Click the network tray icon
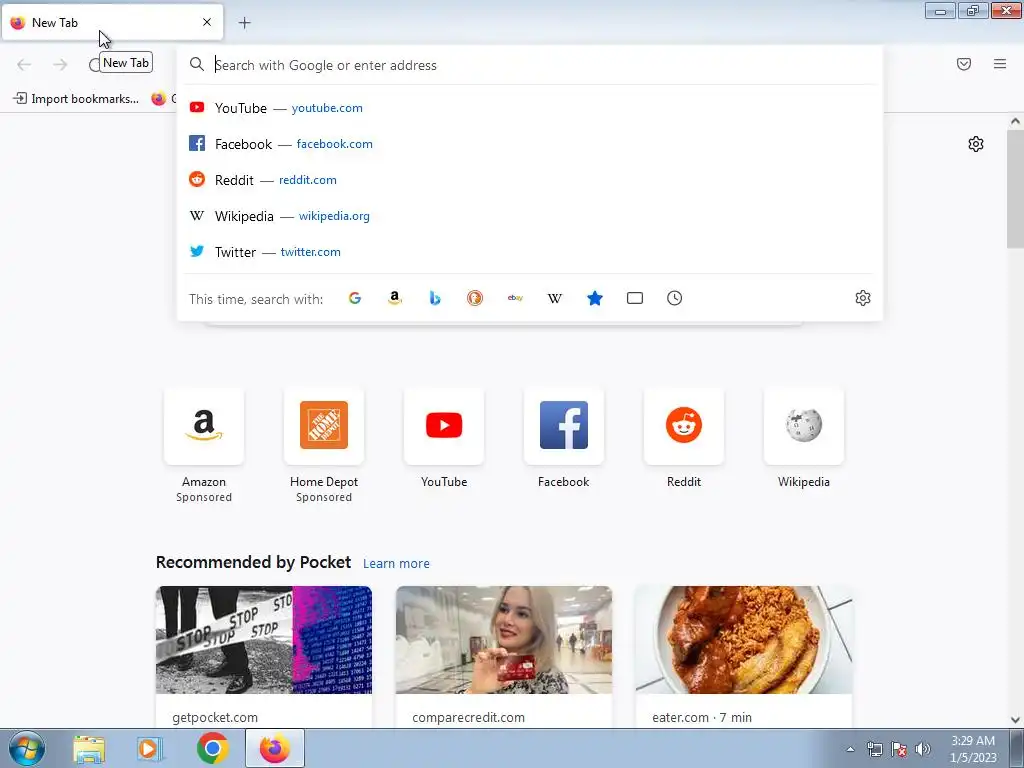Screen dimensions: 1024x768 click(874, 749)
